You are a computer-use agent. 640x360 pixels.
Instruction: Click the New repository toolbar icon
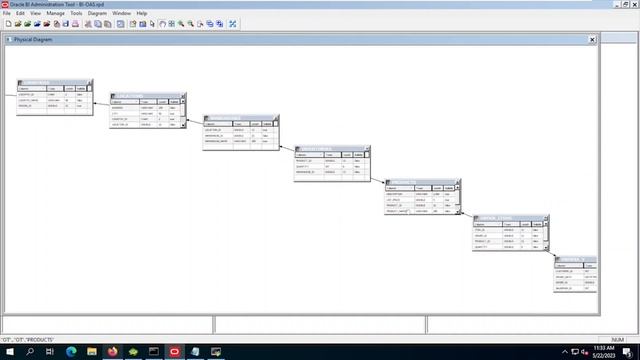point(8,24)
